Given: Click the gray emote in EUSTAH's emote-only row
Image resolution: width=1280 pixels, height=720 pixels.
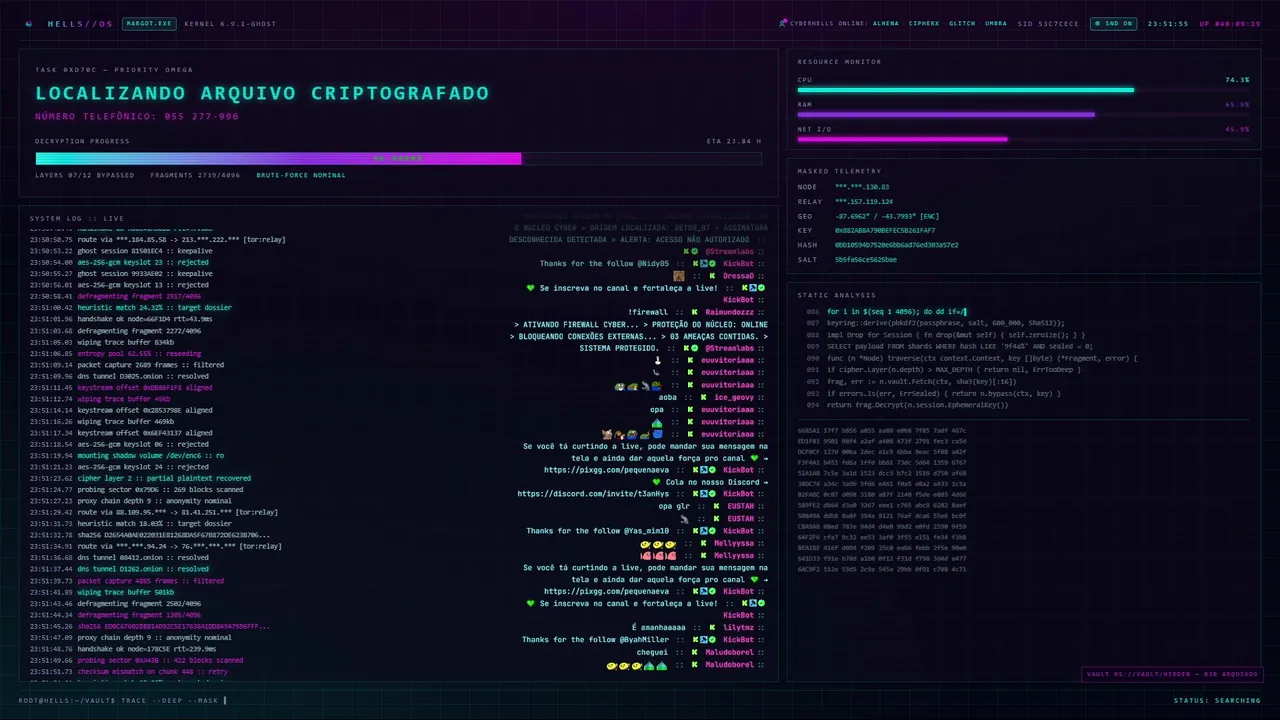Looking at the screenshot, I should (684, 519).
